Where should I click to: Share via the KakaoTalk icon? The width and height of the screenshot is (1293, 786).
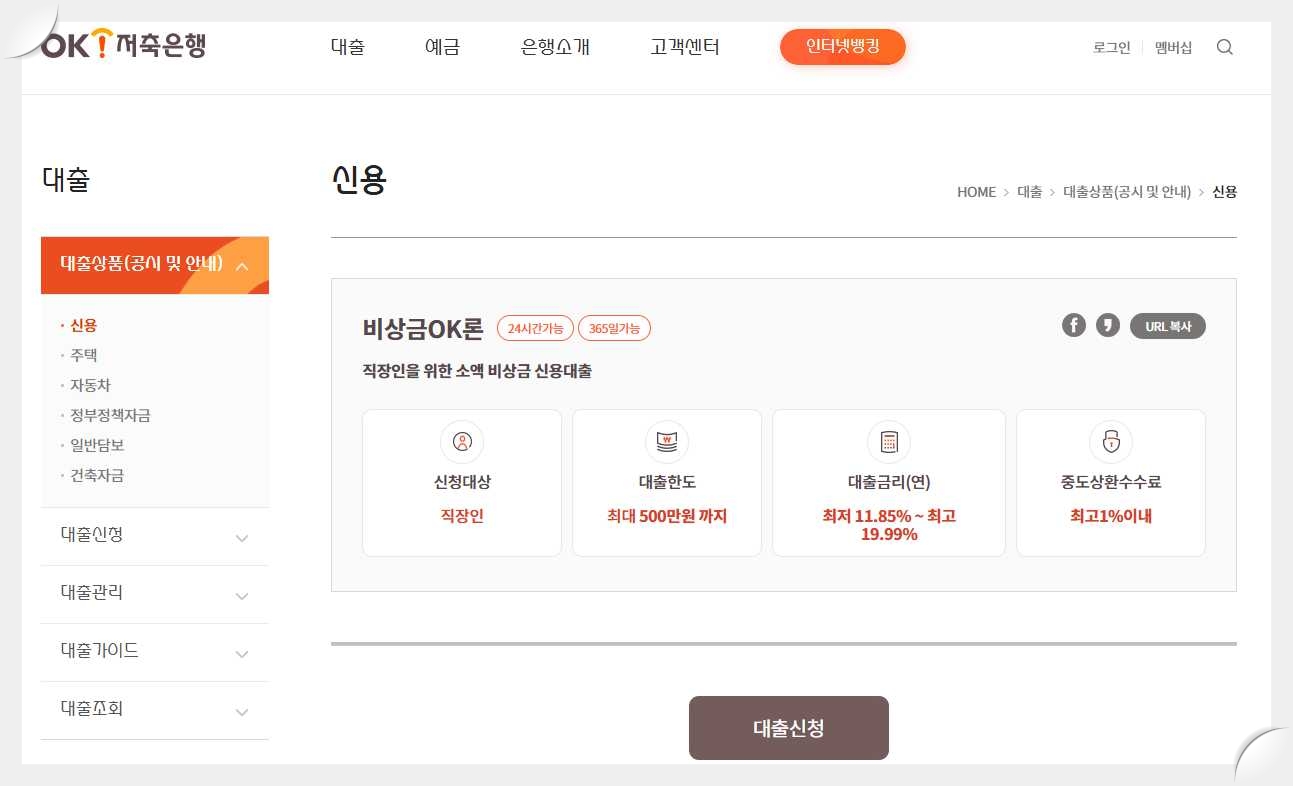(x=1107, y=324)
